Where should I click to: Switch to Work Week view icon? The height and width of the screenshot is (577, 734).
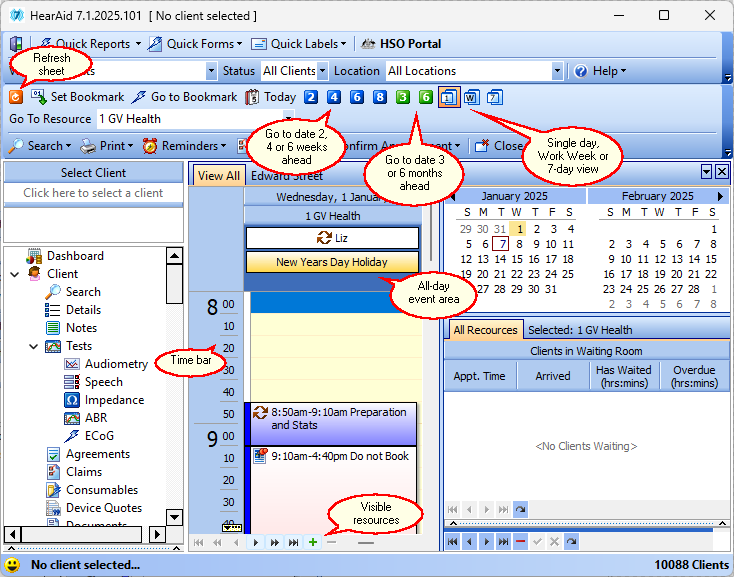[471, 97]
